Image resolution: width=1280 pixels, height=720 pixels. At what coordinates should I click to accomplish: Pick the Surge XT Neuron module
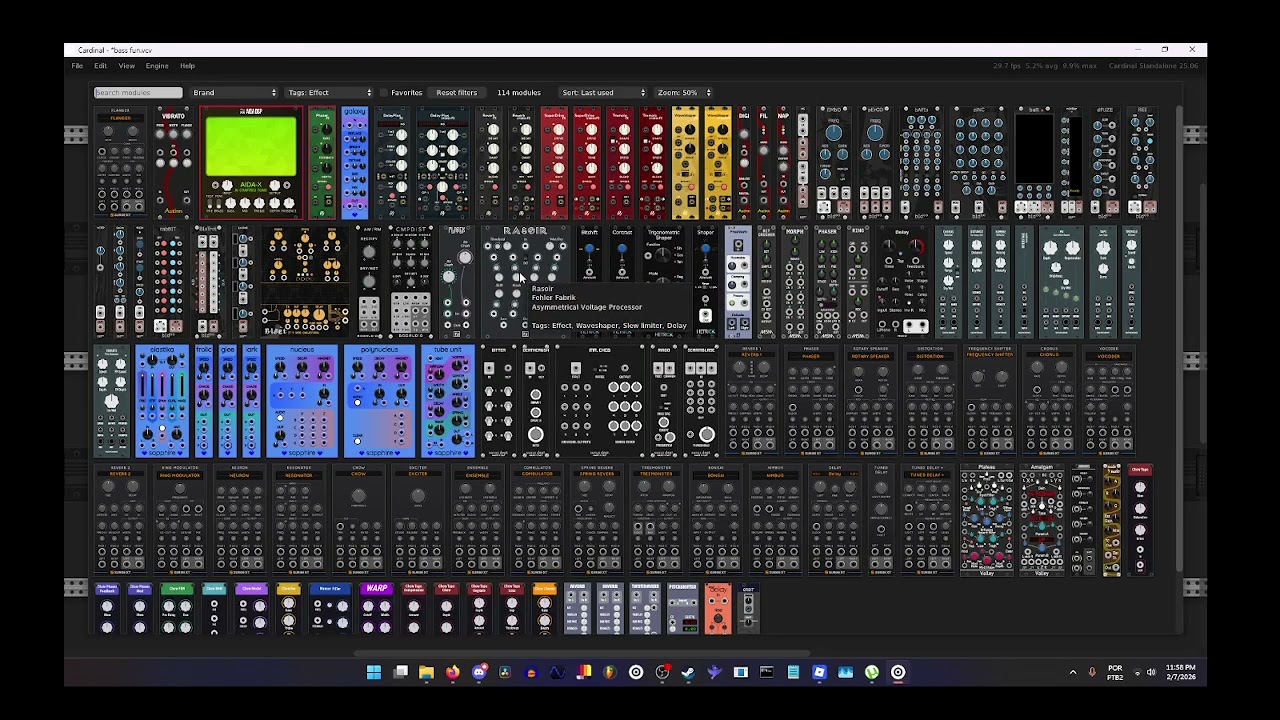pos(239,520)
